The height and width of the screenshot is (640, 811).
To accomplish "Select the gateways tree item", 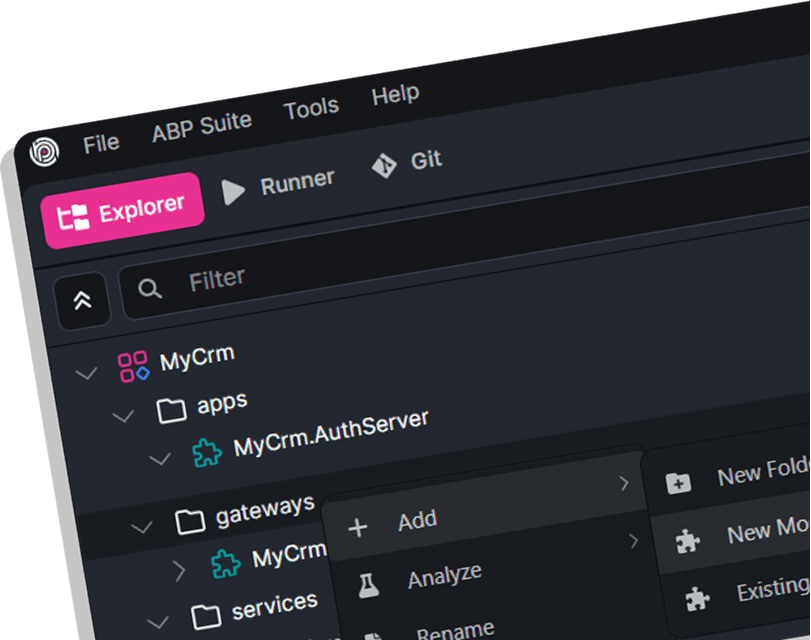I will coord(265,511).
